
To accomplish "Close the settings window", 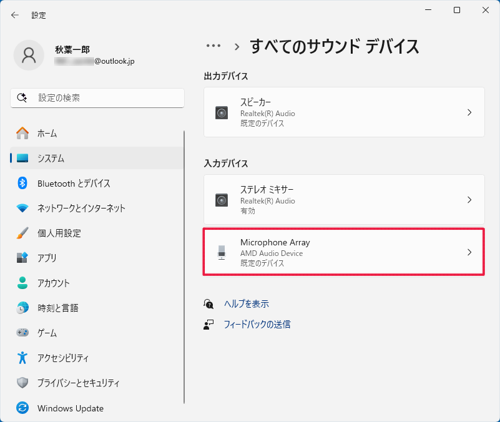I will 486,10.
